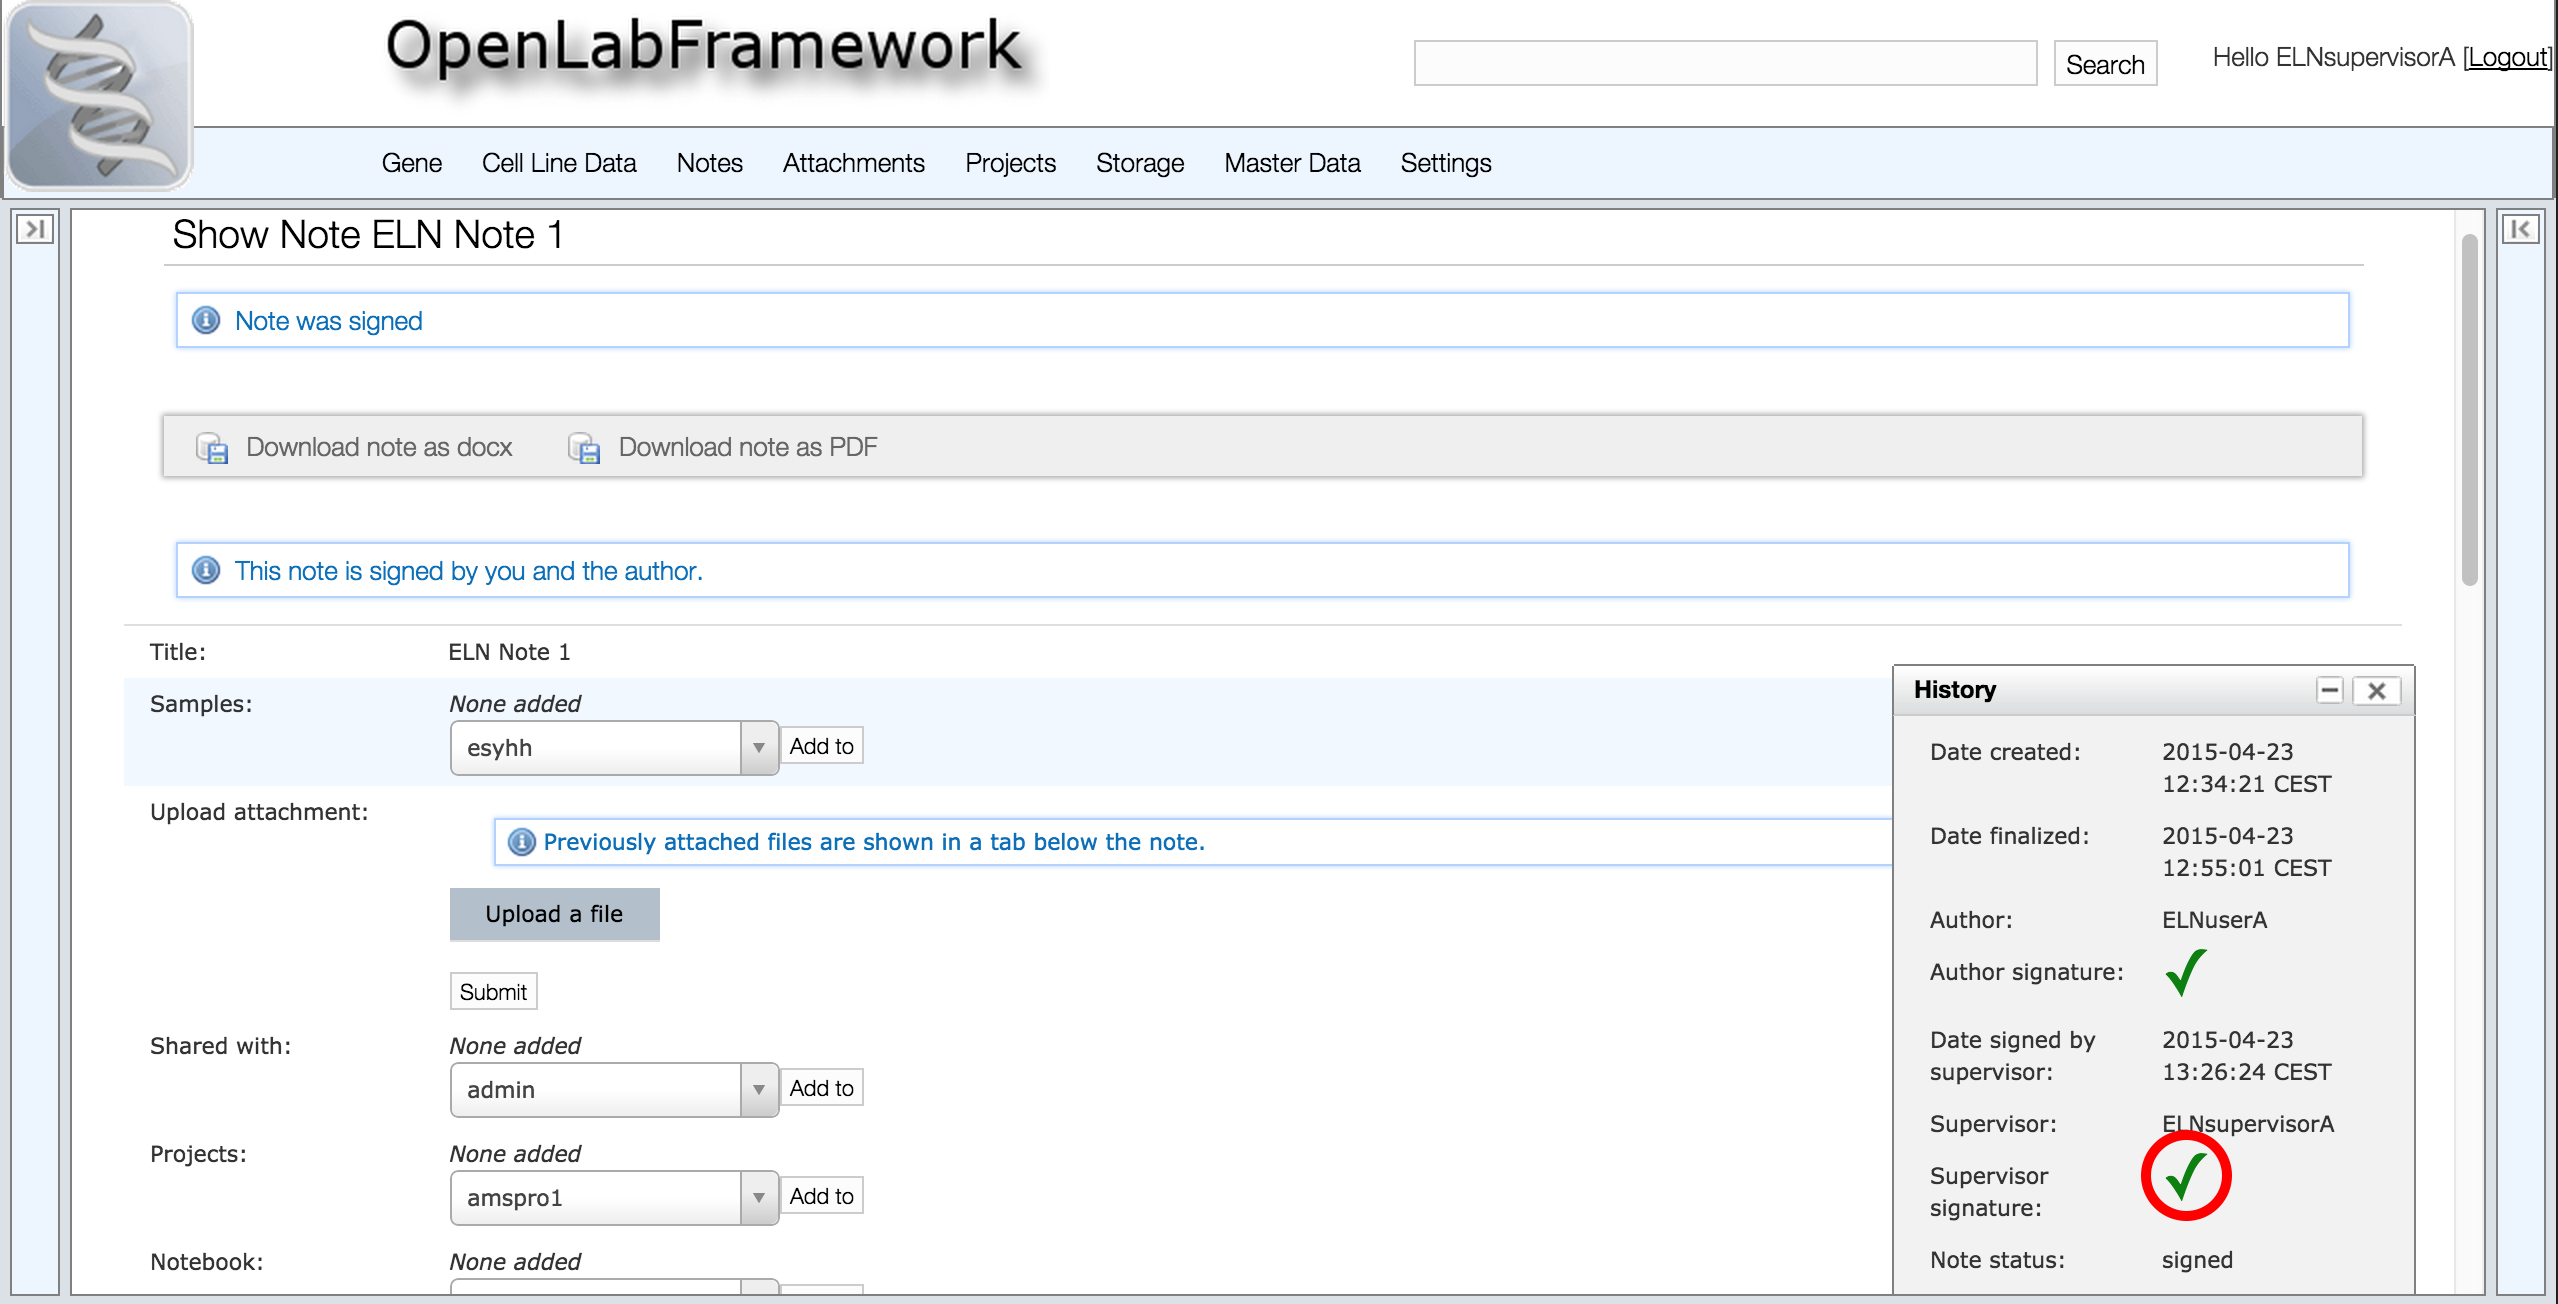
Task: Click the OpenLabFramework DNA logo
Action: pos(98,95)
